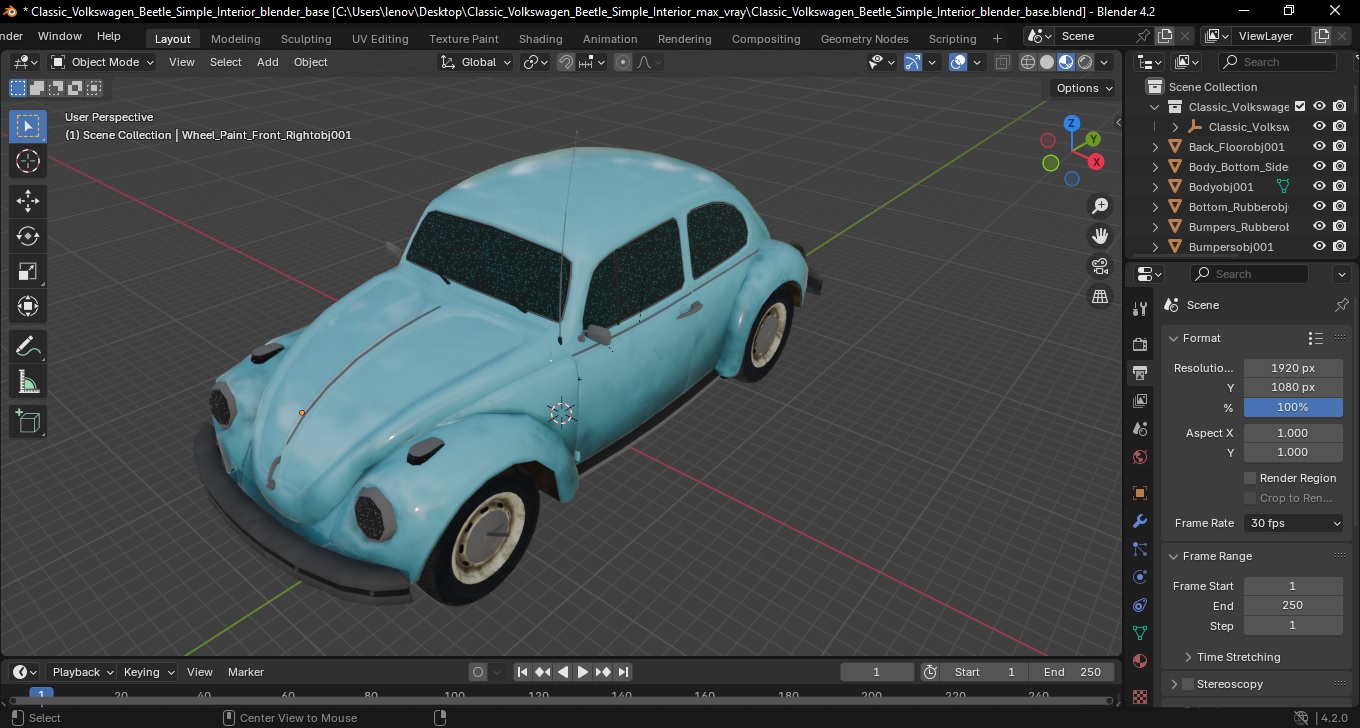Hide Bodyobj001 in viewport
Viewport: 1360px width, 728px height.
[x=1319, y=186]
